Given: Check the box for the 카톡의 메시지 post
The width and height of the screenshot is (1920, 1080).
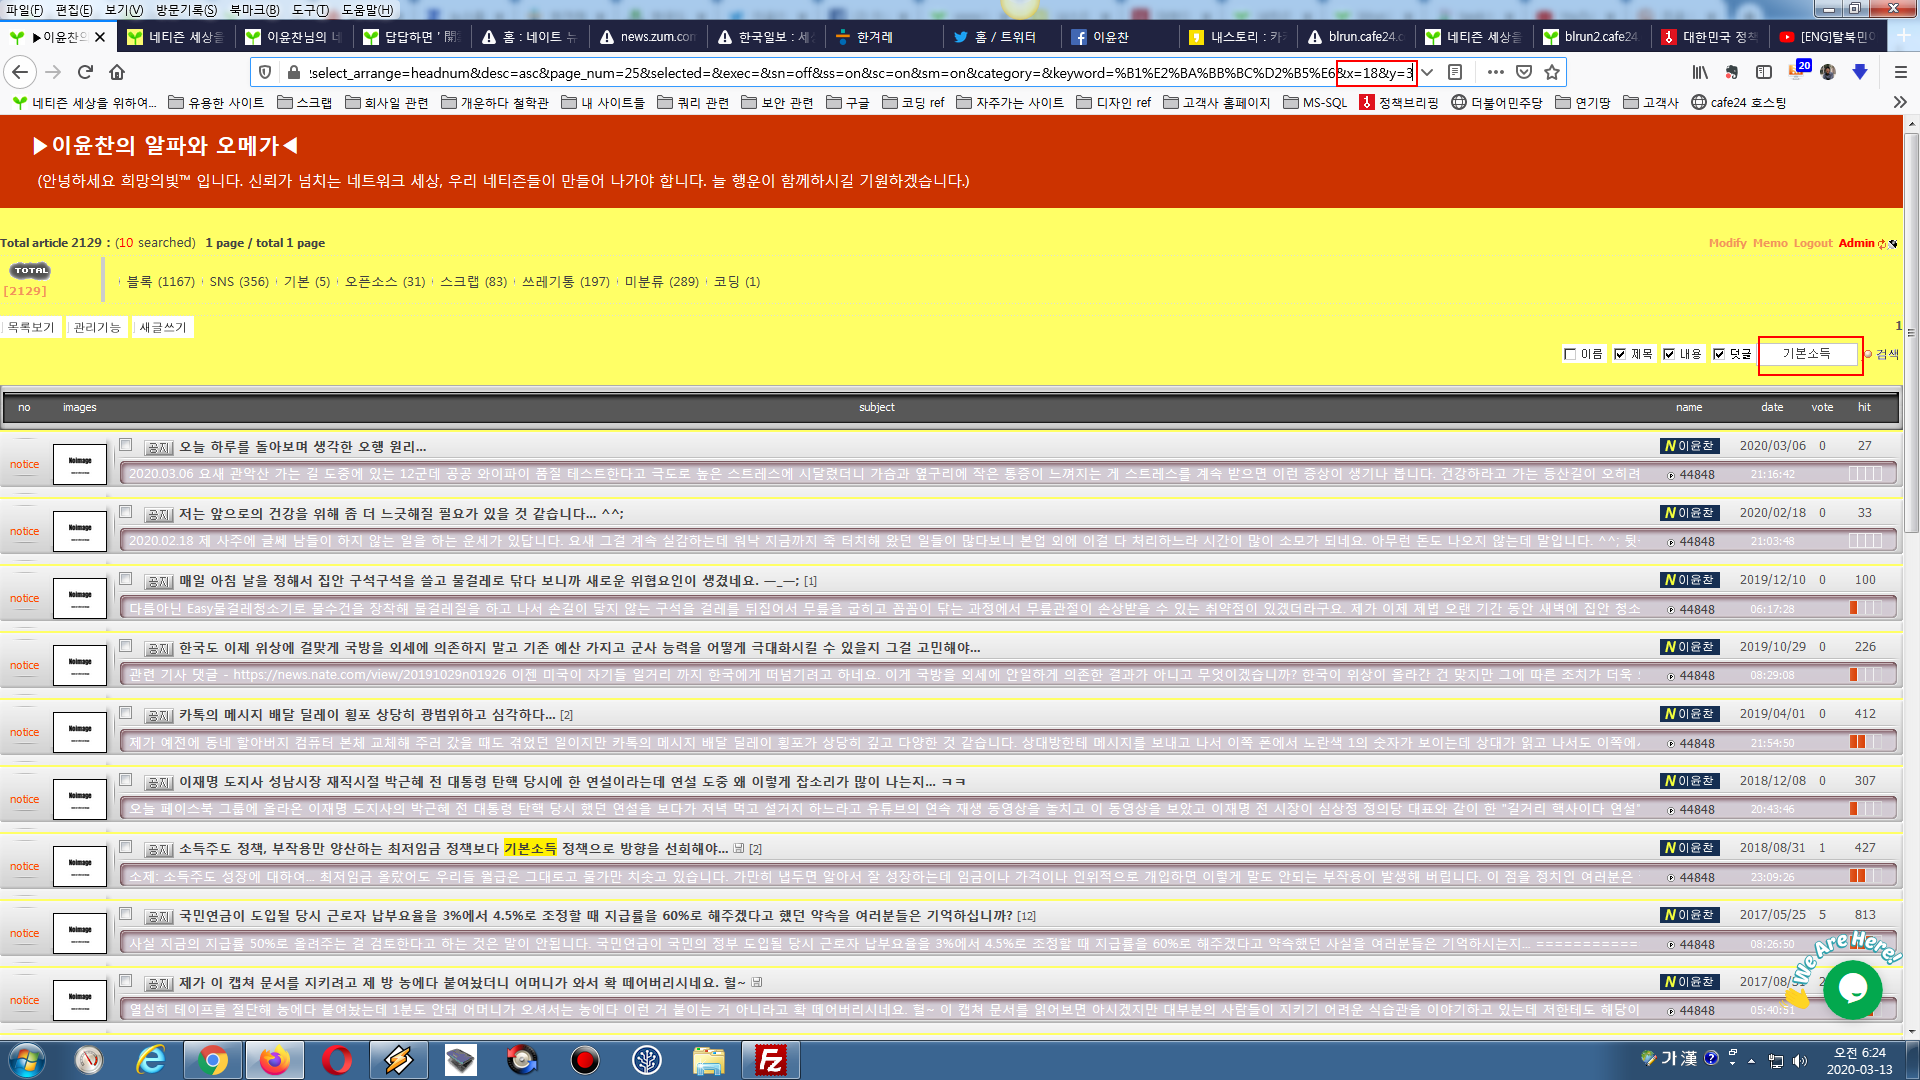Looking at the screenshot, I should (x=126, y=713).
